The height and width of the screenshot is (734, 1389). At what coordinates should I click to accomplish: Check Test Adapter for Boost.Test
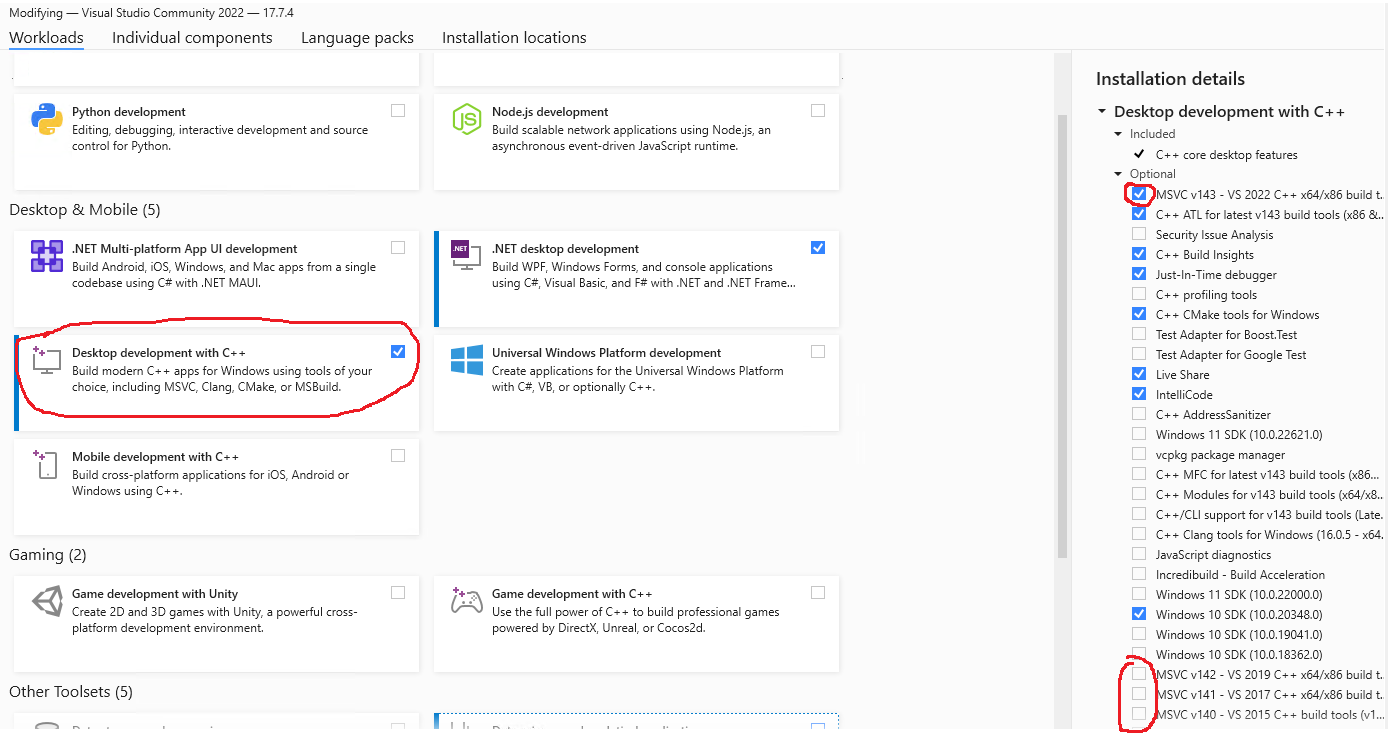(1139, 334)
